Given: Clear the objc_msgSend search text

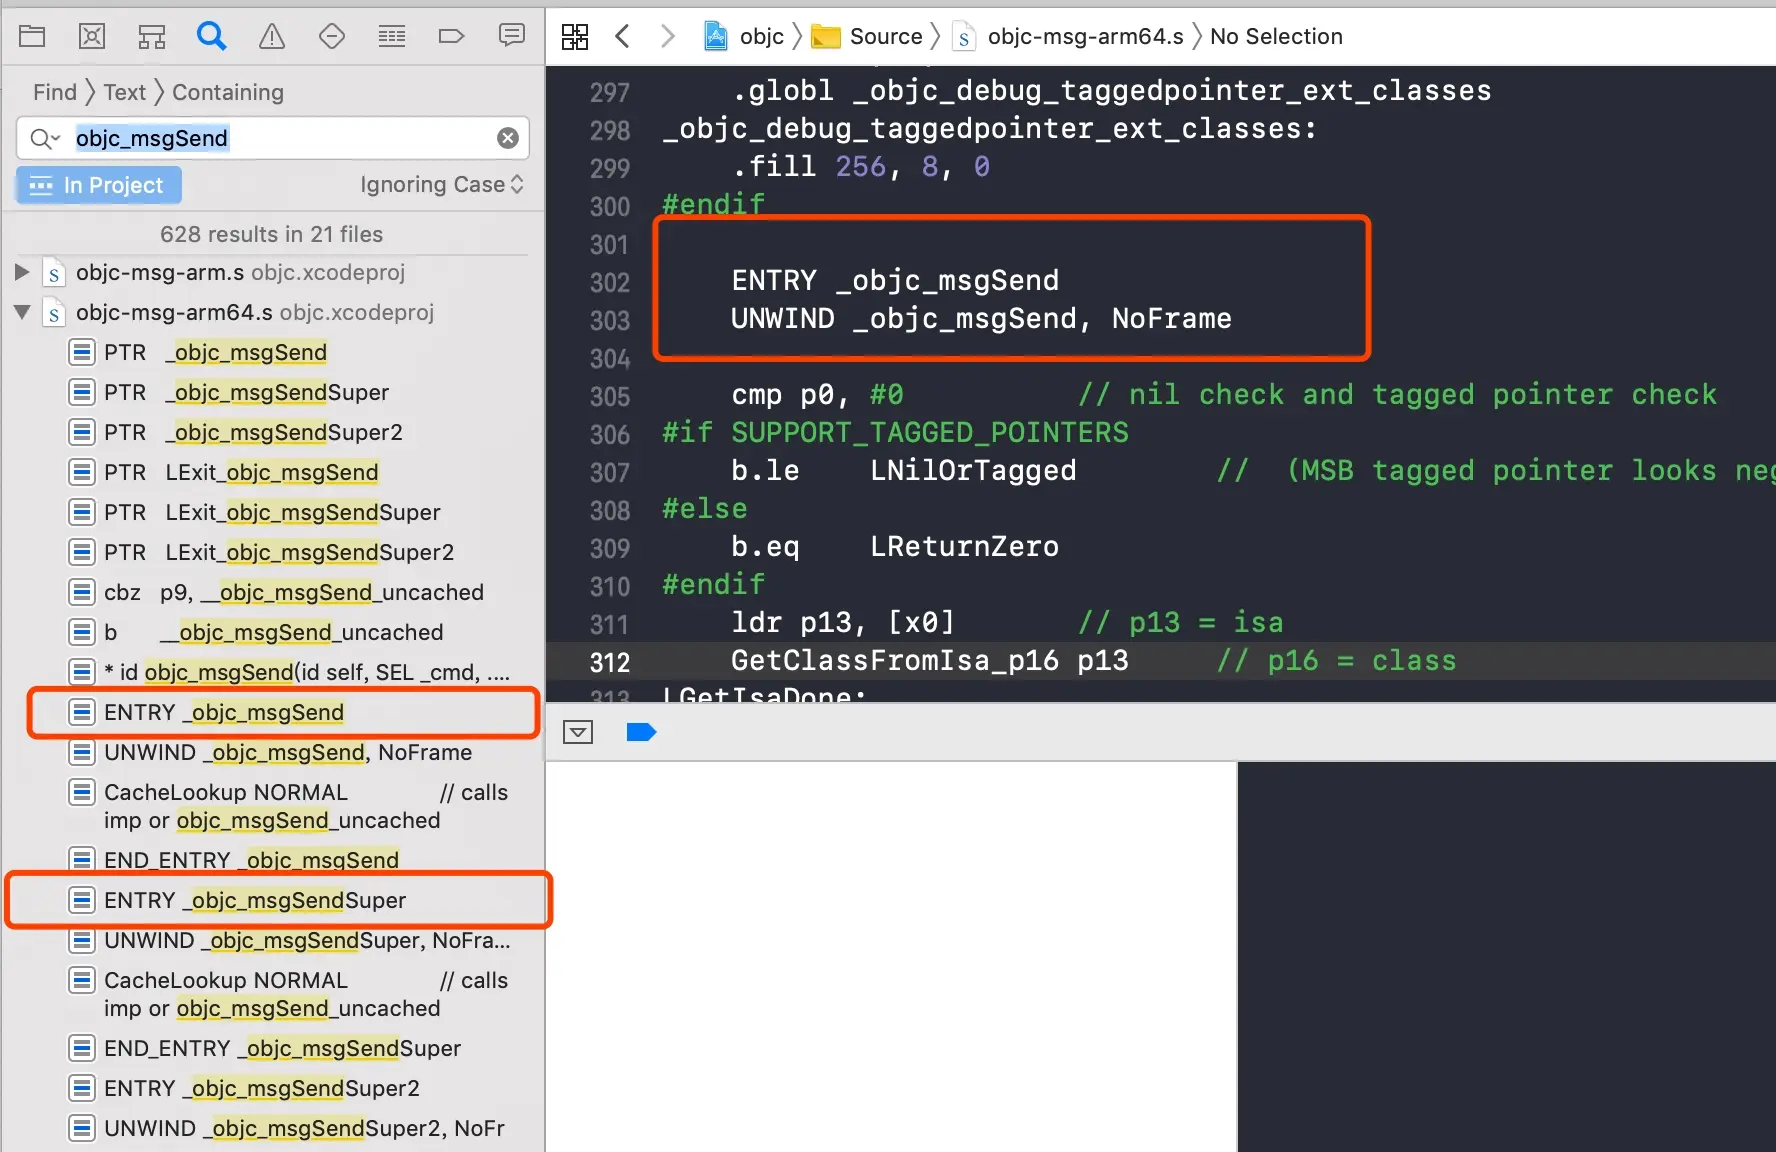Looking at the screenshot, I should tap(508, 138).
